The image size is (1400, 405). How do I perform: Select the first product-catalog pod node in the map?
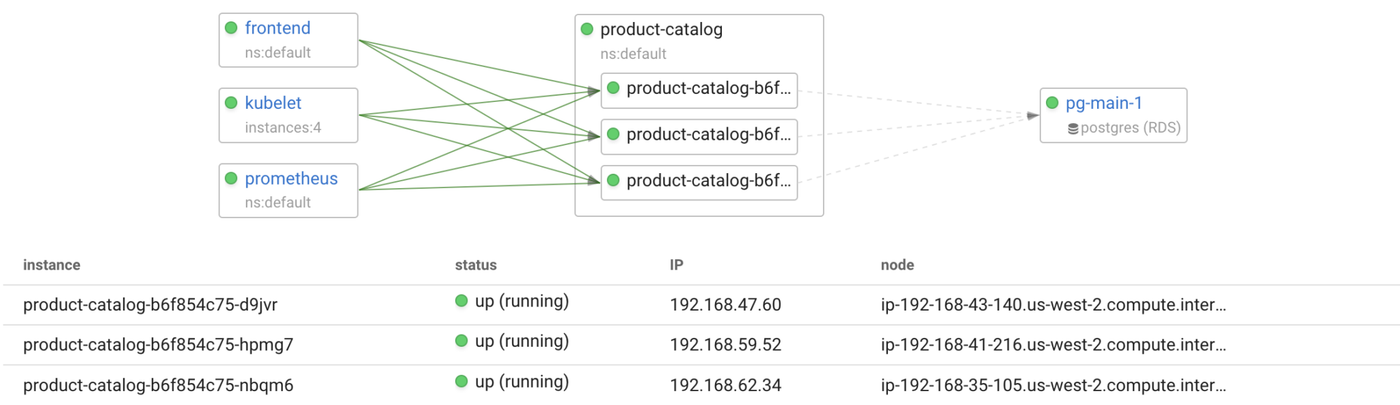coord(699,89)
